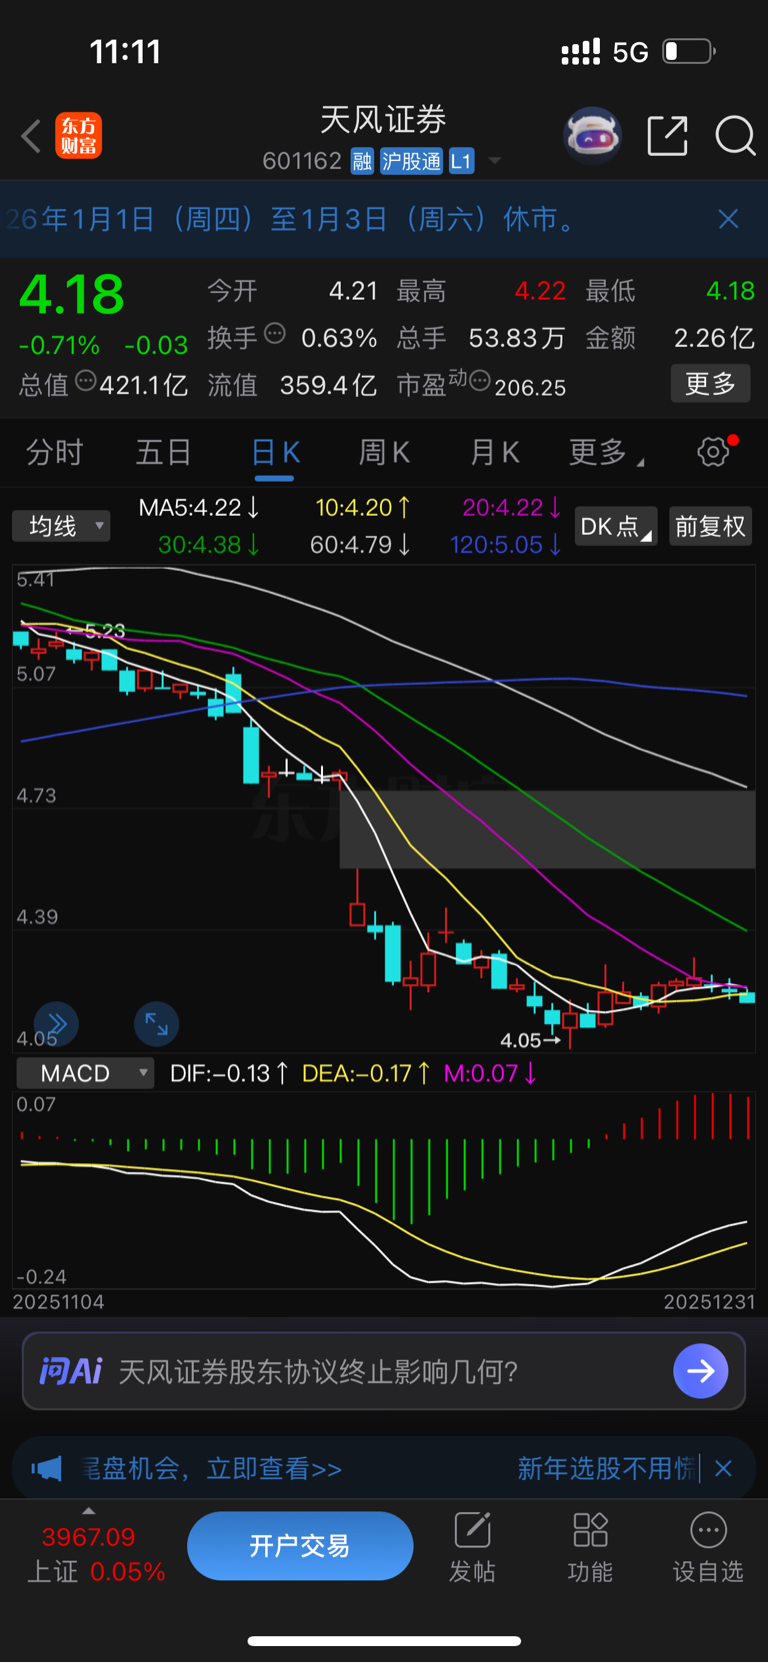Screen dimensions: 768x1663
Task: Tap the M:0.07 MACD value
Action: 490,1073
